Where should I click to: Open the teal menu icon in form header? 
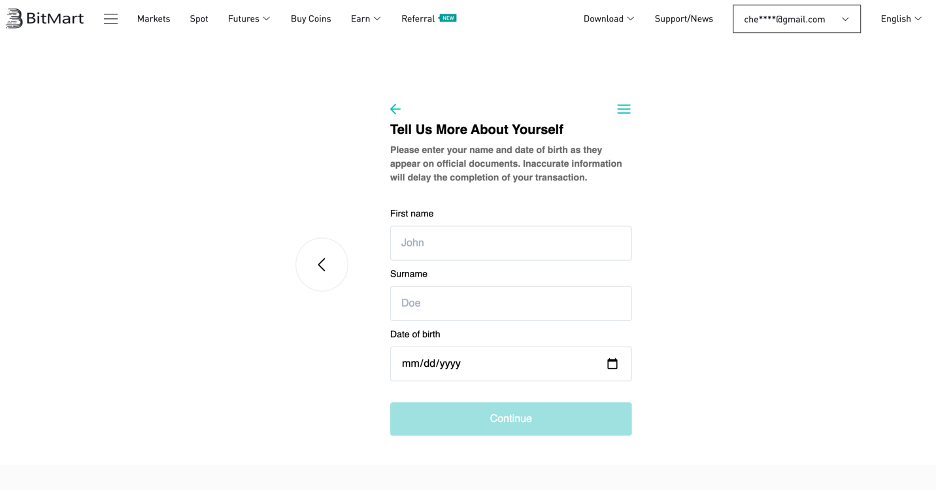624,109
